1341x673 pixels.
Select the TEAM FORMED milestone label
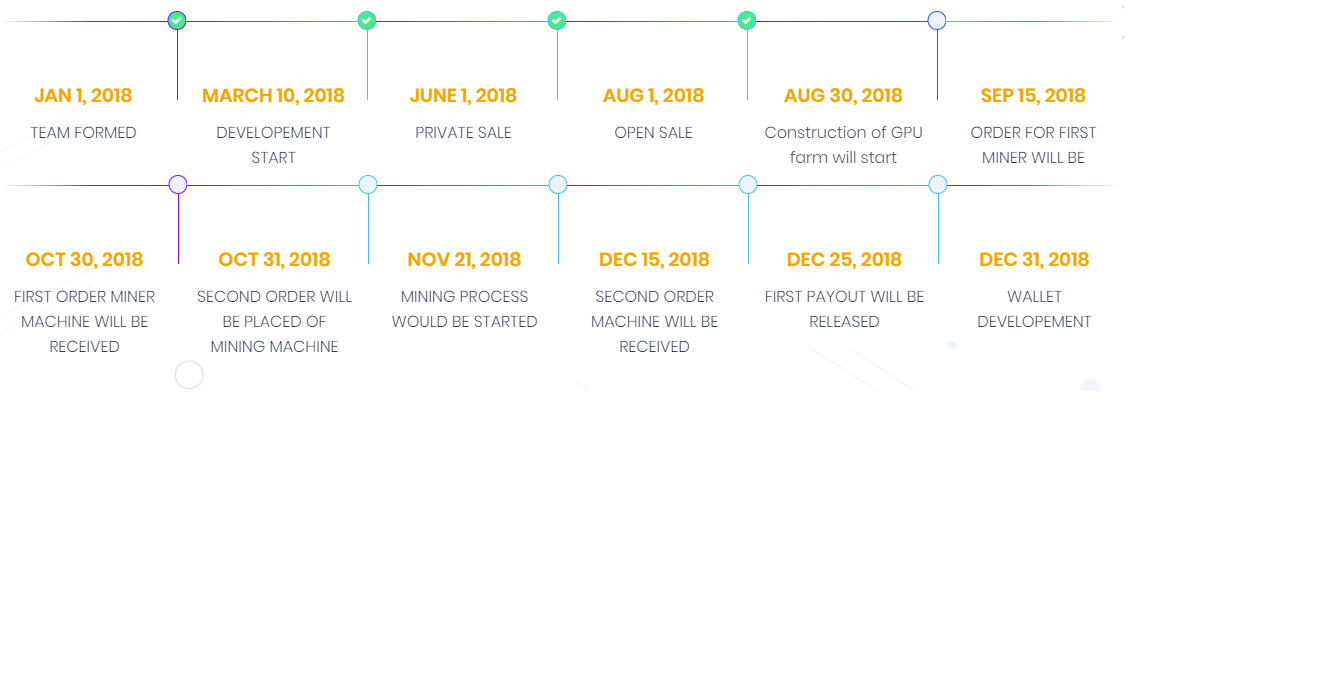(83, 133)
